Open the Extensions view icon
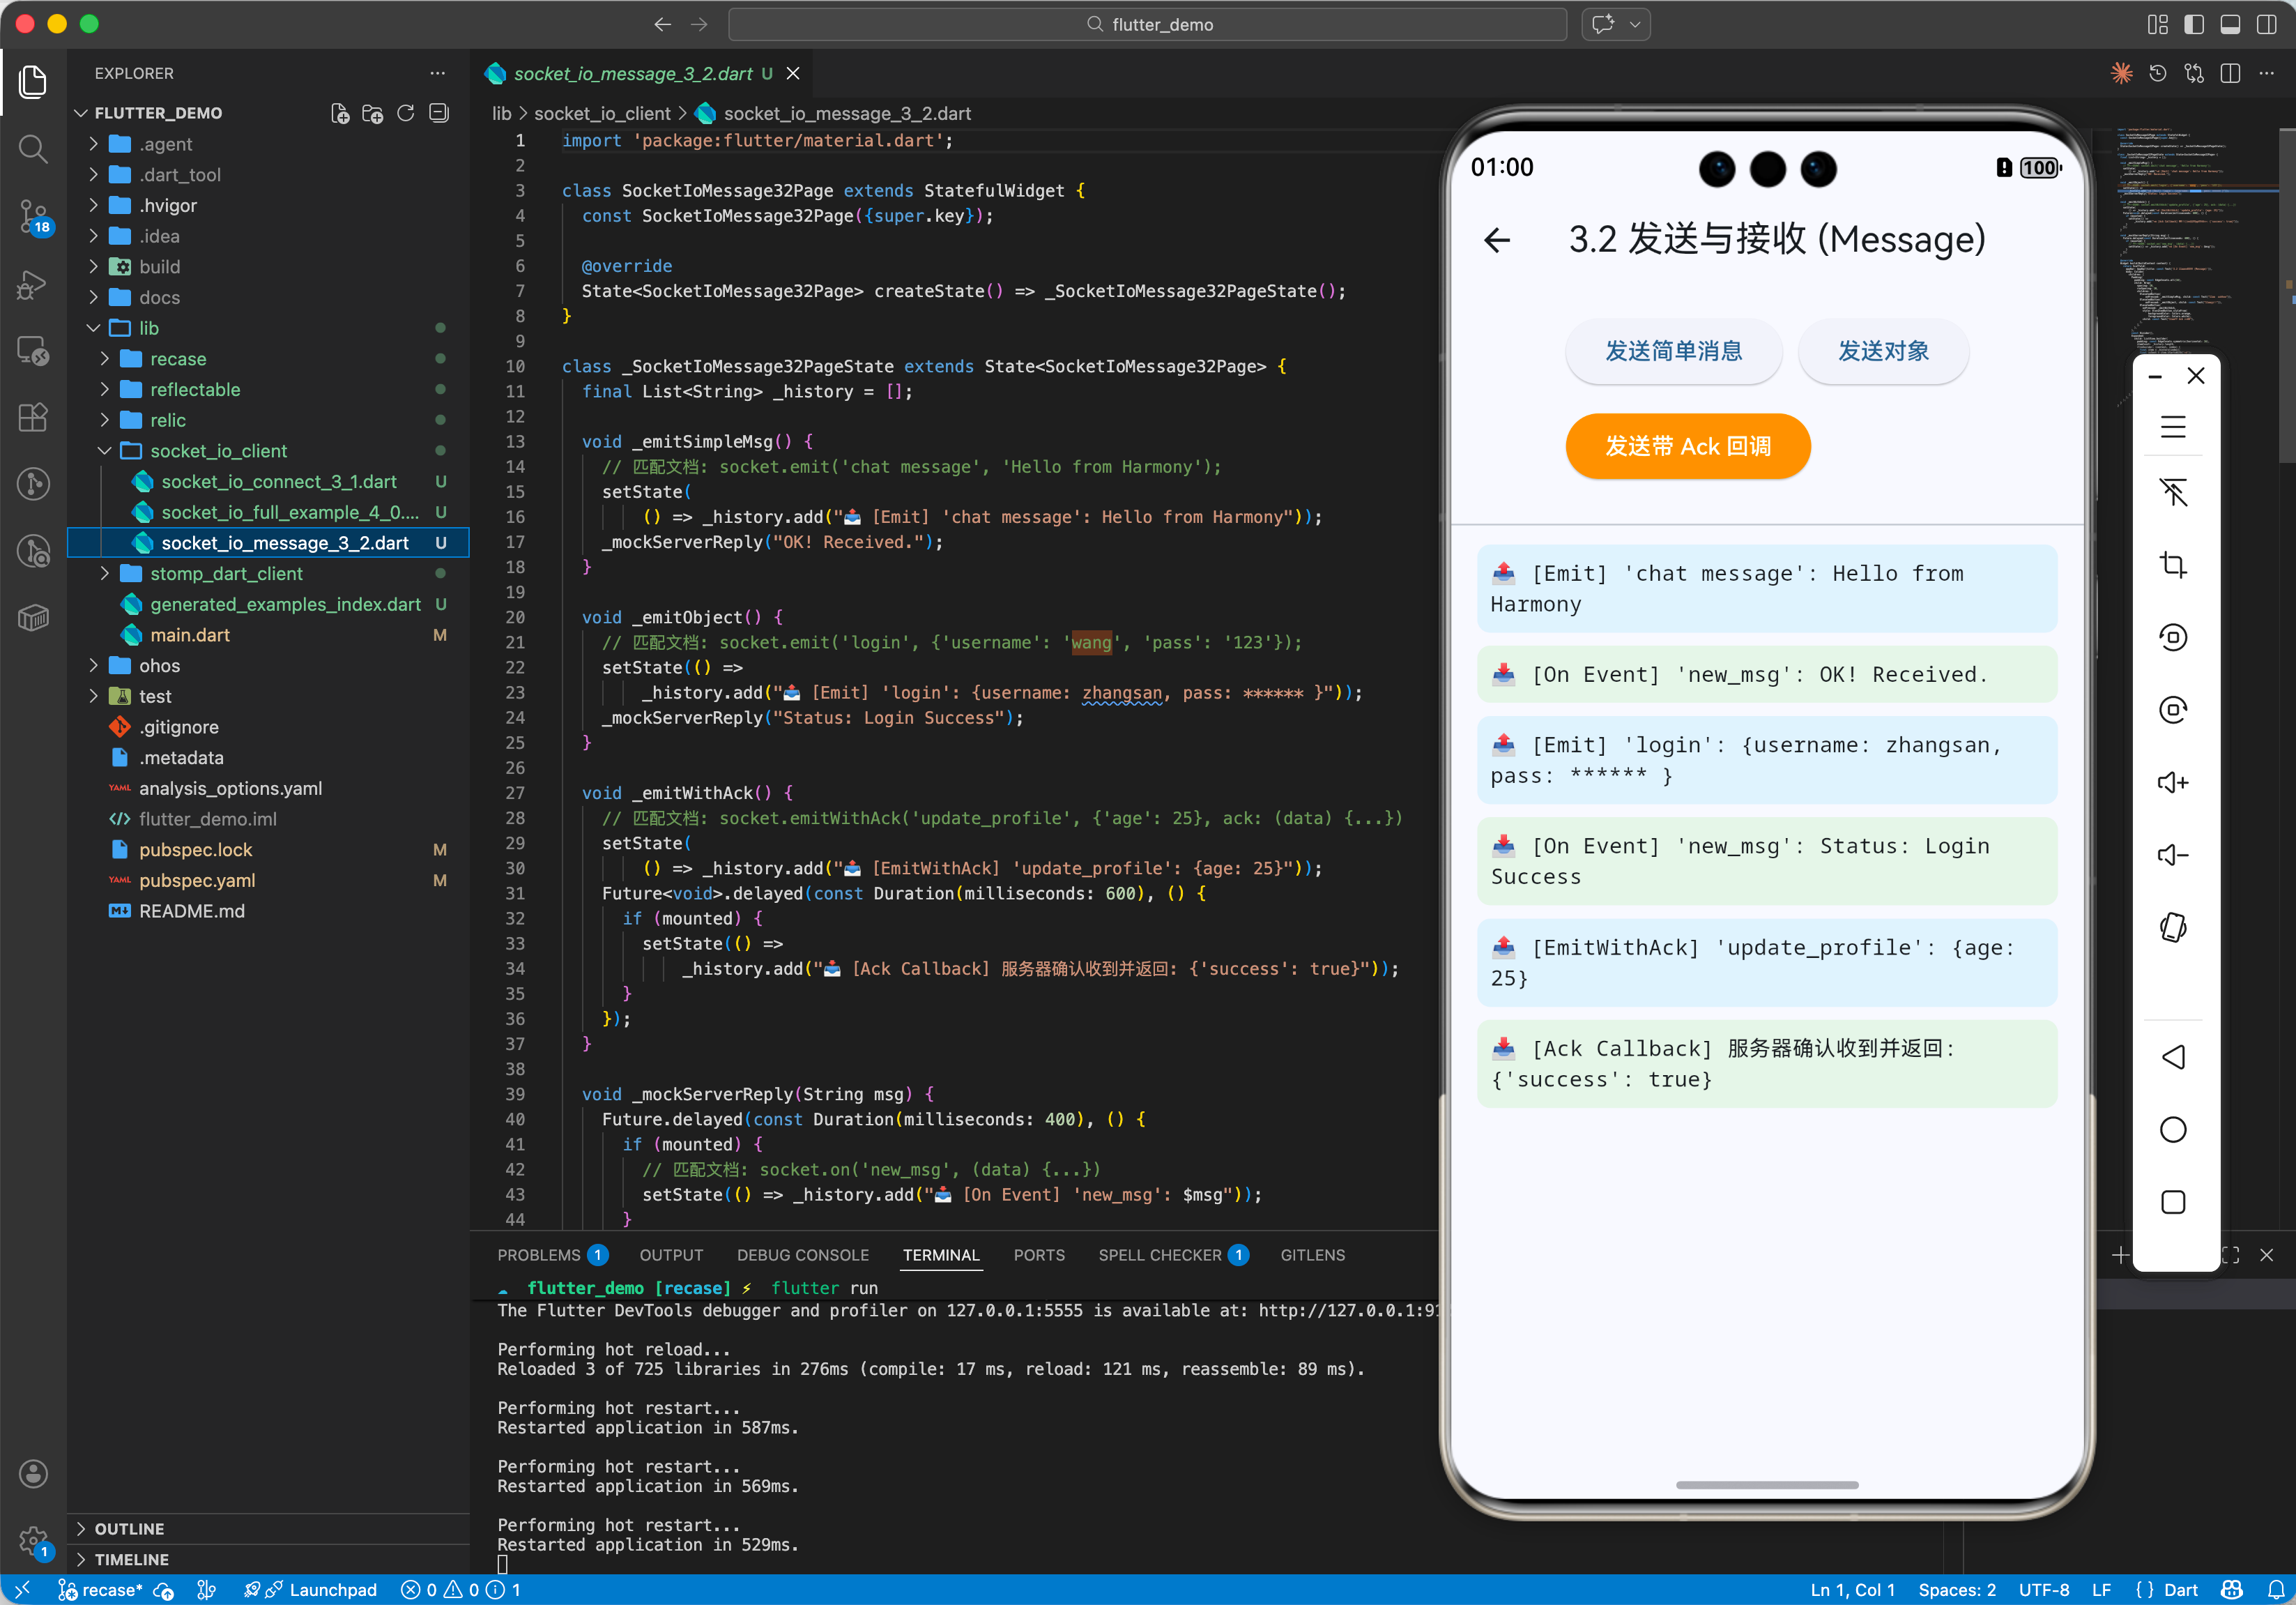Screen dimensions: 2296x1605 [x=33, y=417]
